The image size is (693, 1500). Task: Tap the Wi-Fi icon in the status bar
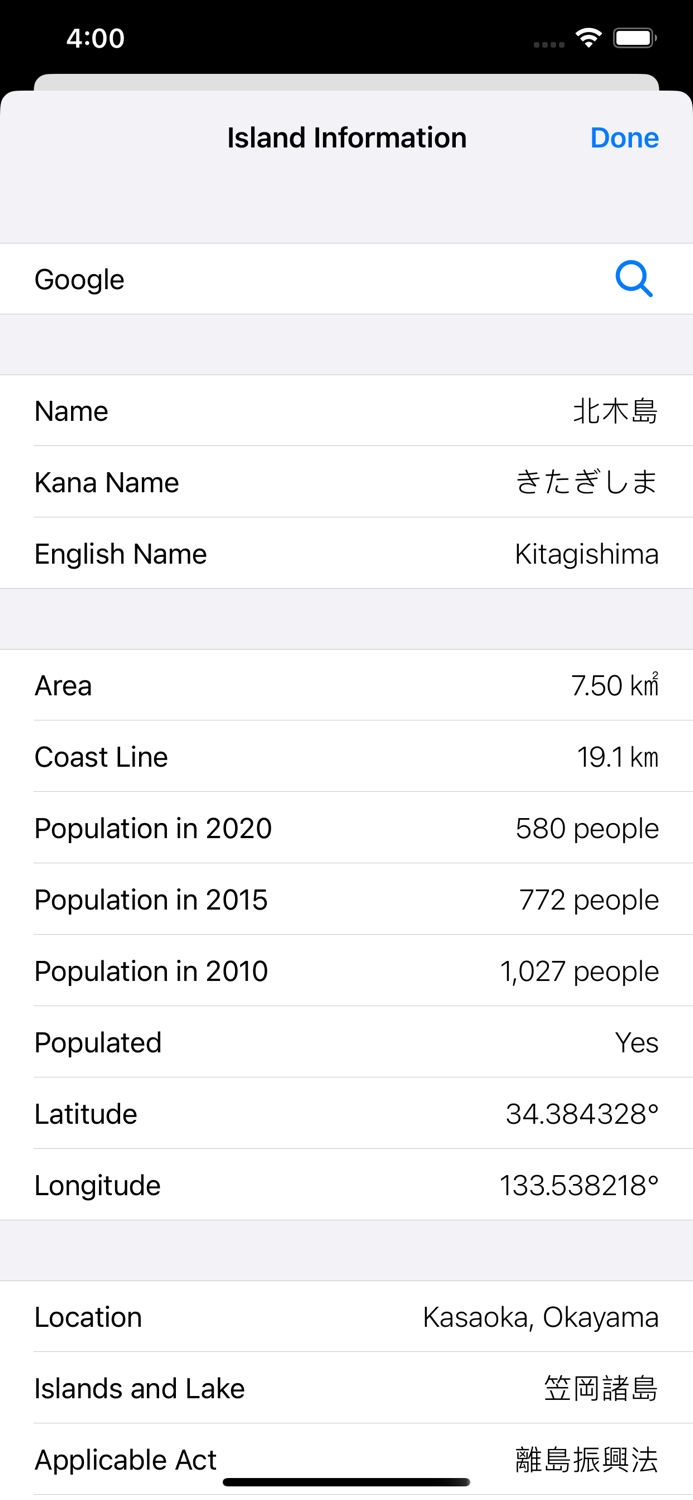click(x=588, y=36)
